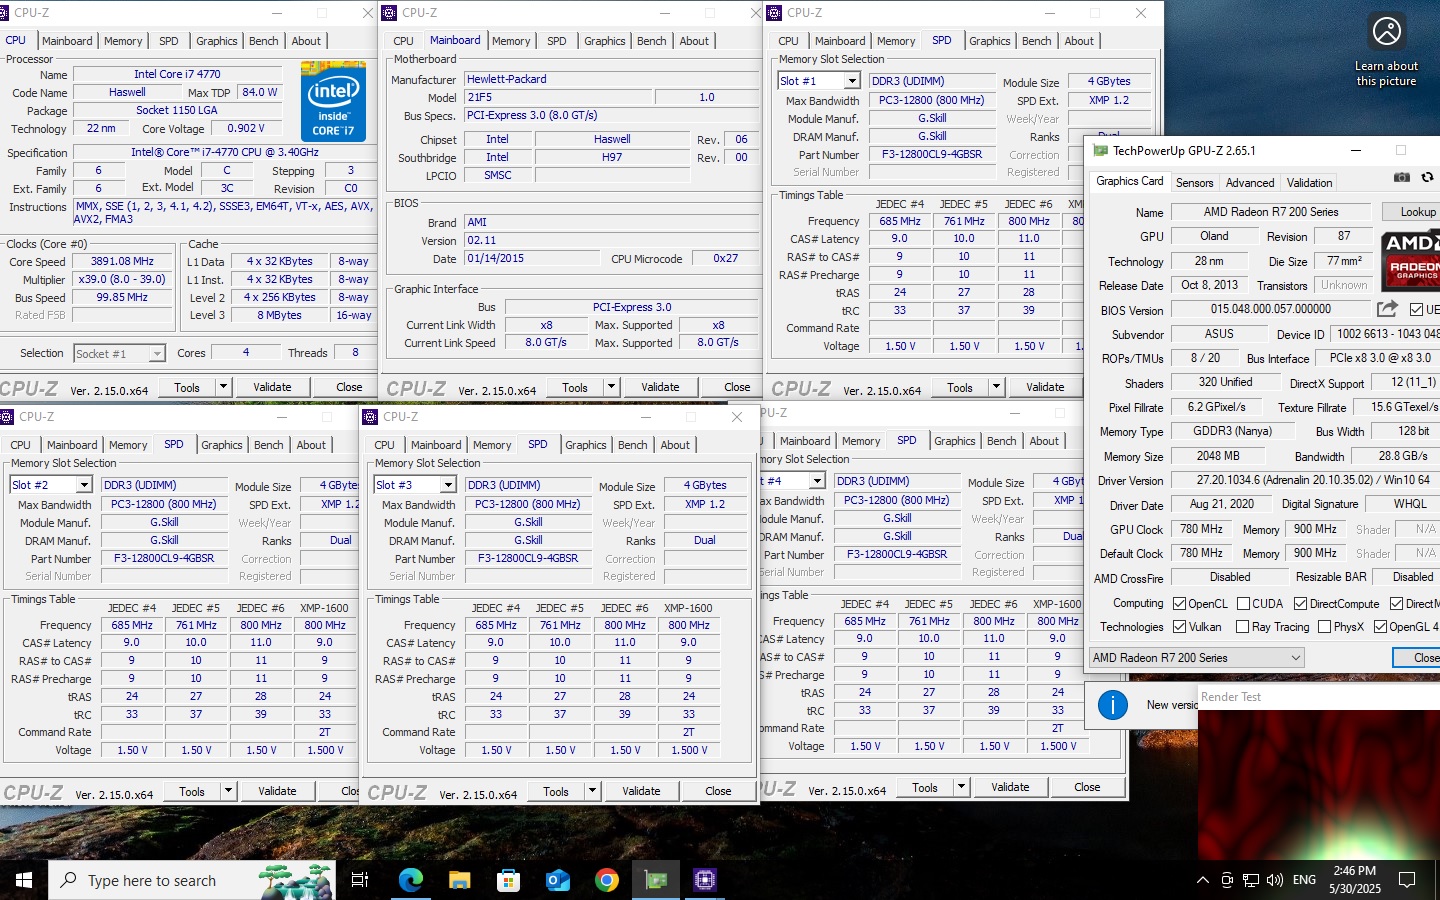This screenshot has width=1440, height=900.
Task: Open Memory tab in the Mainboard CPU-Z window
Action: [511, 41]
